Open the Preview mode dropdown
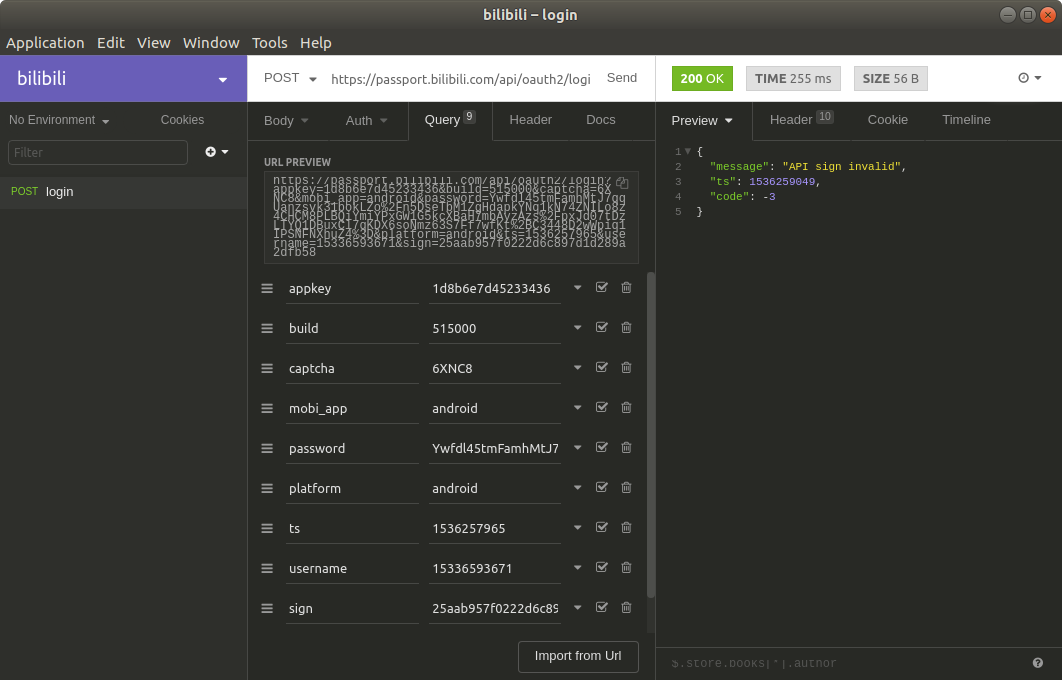This screenshot has width=1062, height=680. 702,121
